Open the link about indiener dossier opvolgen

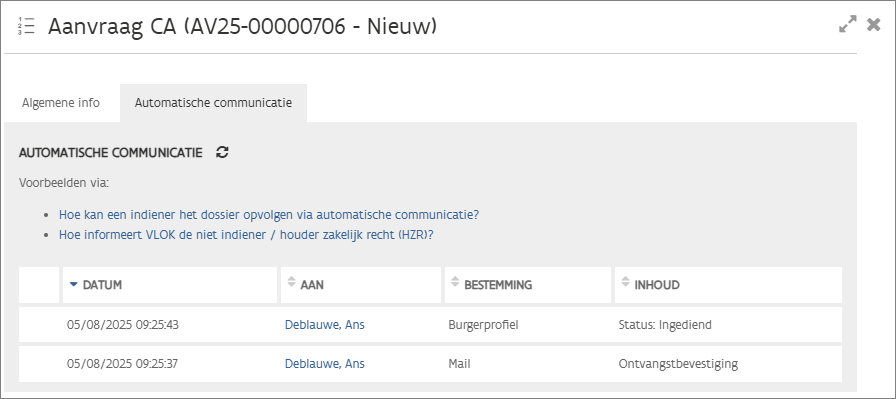tap(269, 215)
